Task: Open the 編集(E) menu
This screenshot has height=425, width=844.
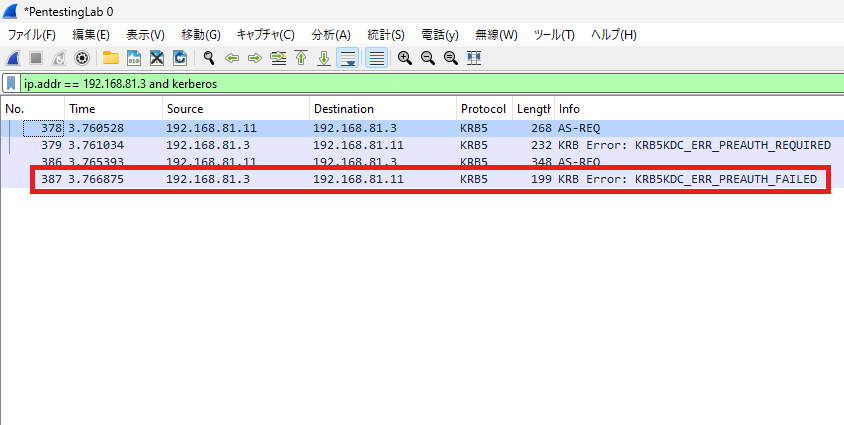Action: pos(91,35)
